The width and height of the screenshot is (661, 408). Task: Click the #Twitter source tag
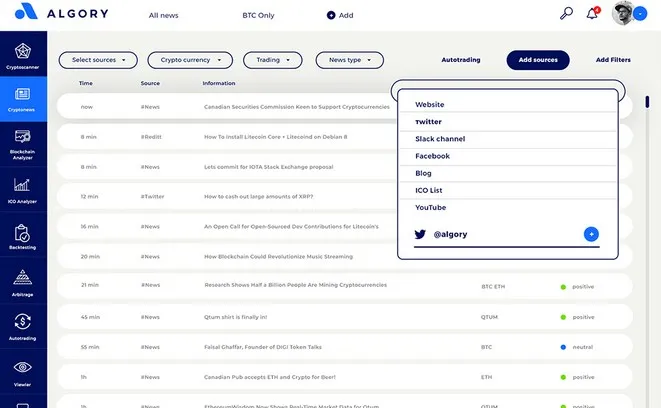pyautogui.click(x=152, y=196)
